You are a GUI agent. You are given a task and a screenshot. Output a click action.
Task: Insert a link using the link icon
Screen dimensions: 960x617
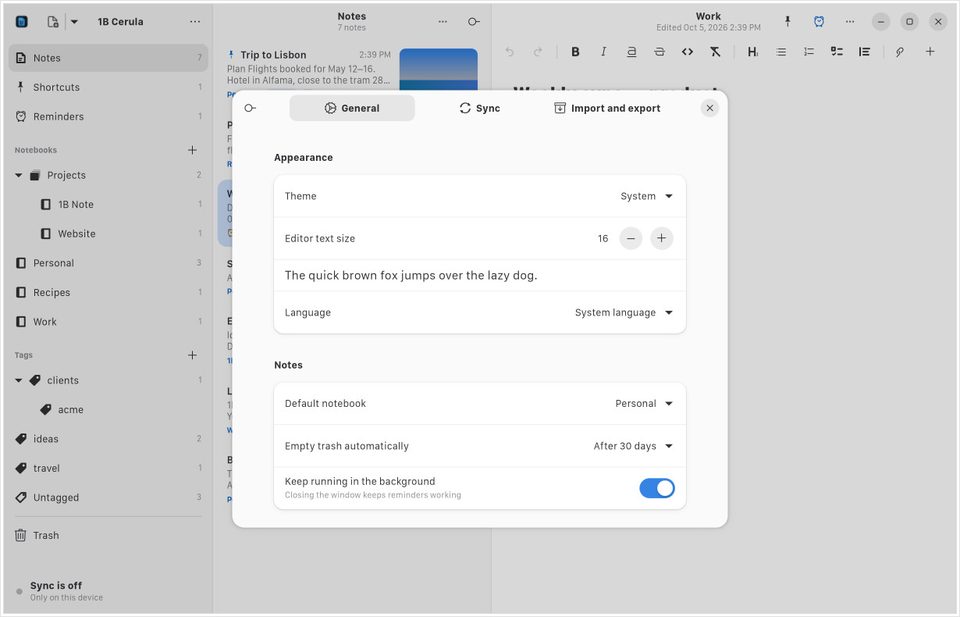pyautogui.click(x=899, y=52)
